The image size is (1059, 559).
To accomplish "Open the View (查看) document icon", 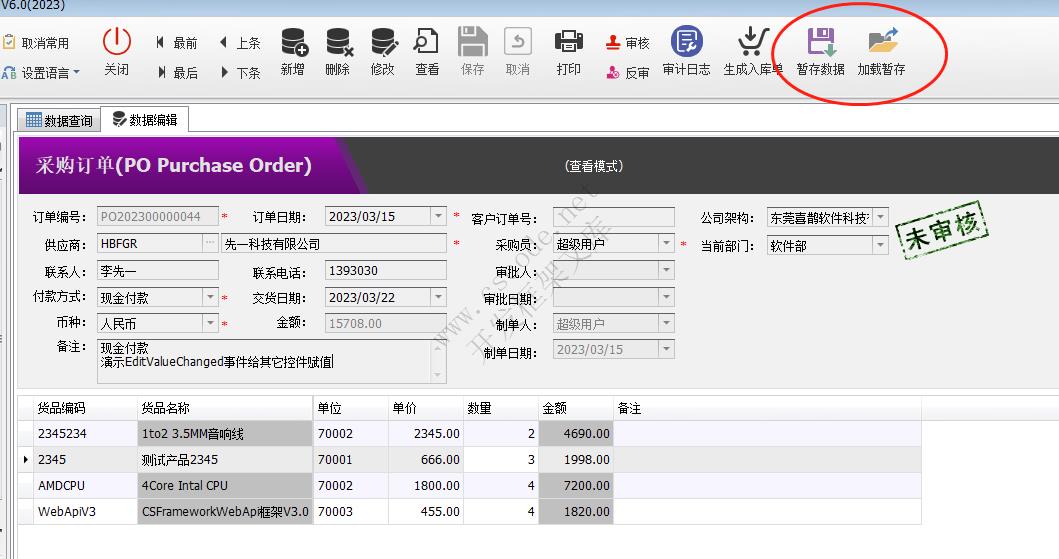I will 427,42.
